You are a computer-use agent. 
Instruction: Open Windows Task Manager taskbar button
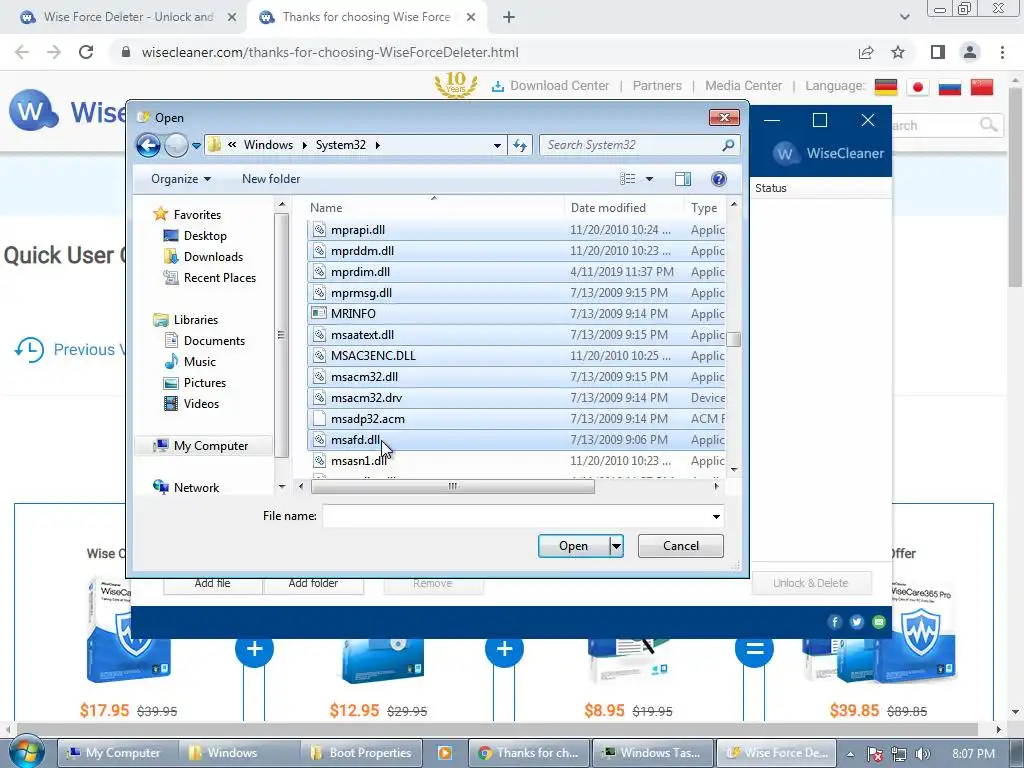click(x=653, y=753)
